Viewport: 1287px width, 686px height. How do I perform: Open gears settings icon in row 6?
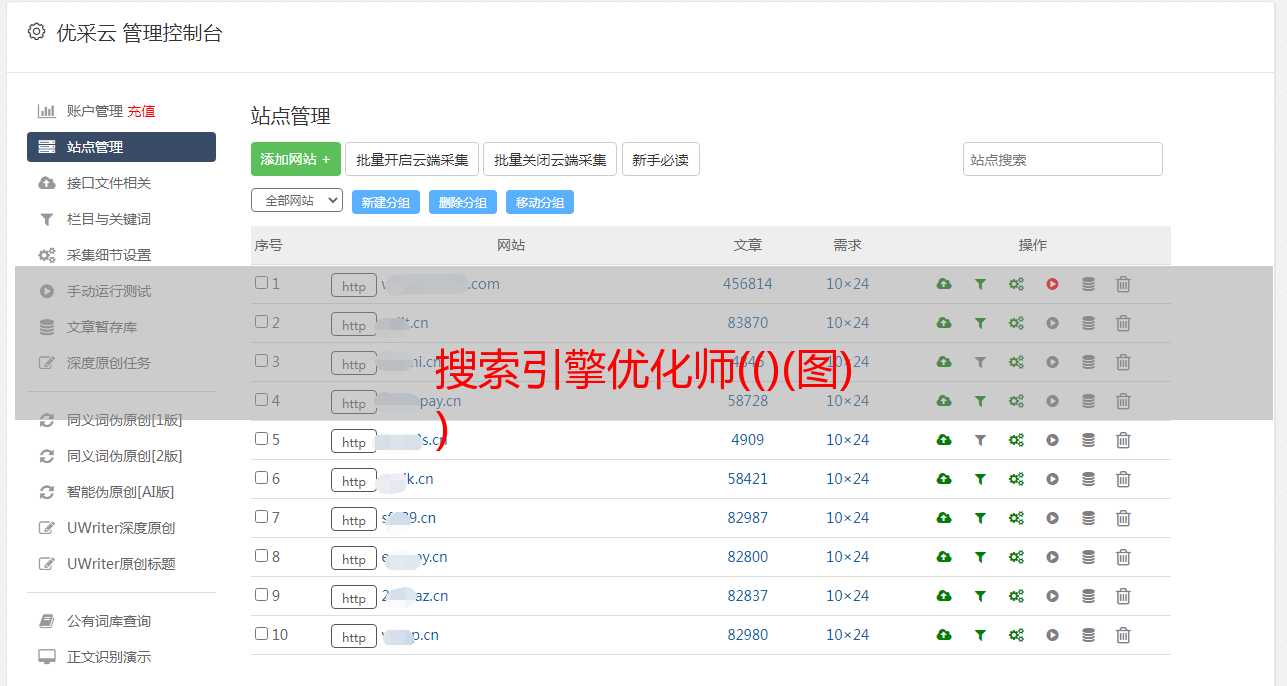[x=1016, y=479]
